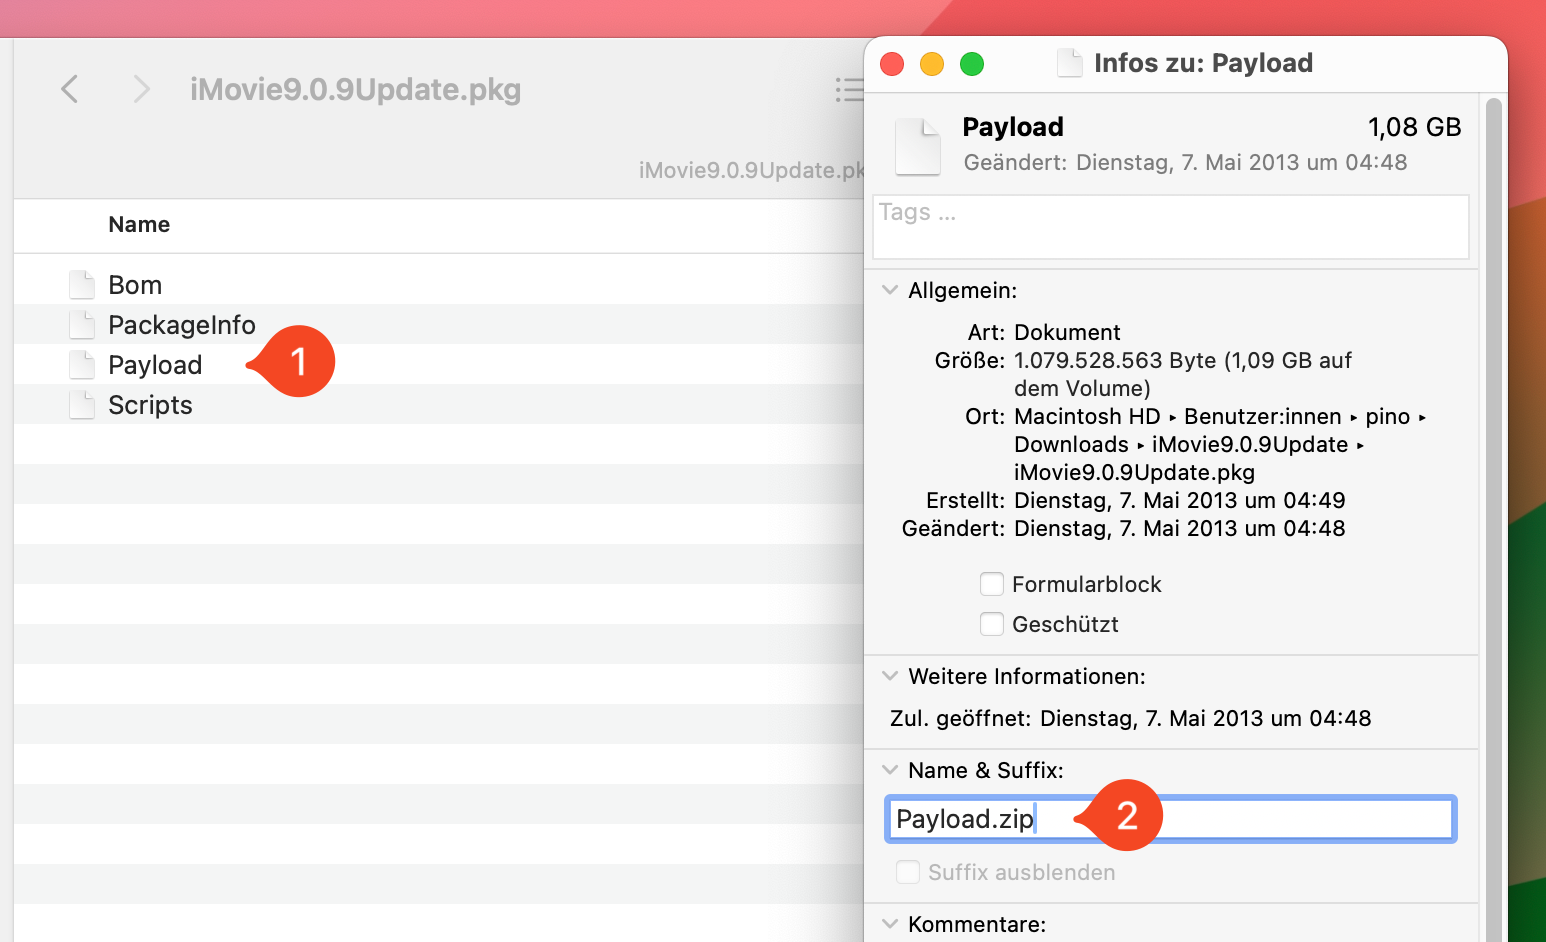Screen dimensions: 1546x942
Task: Click the list view icon in toolbar
Action: tap(849, 89)
